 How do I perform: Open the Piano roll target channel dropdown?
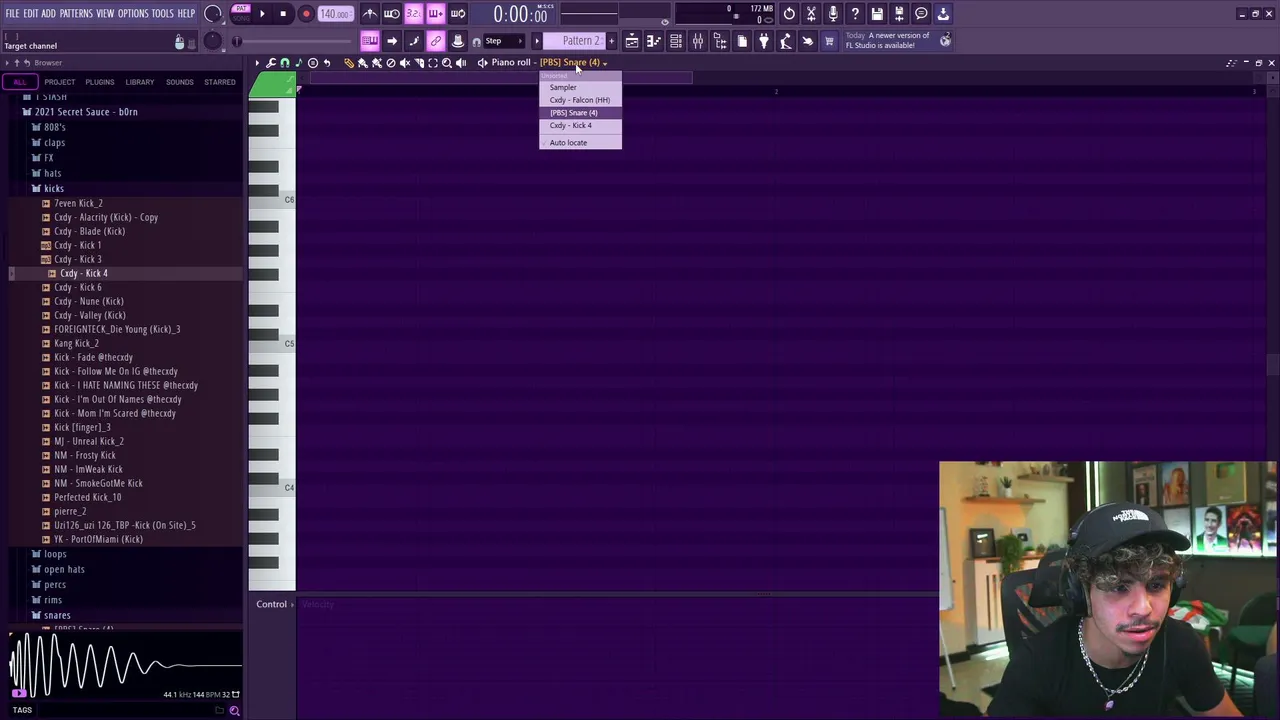(x=573, y=63)
